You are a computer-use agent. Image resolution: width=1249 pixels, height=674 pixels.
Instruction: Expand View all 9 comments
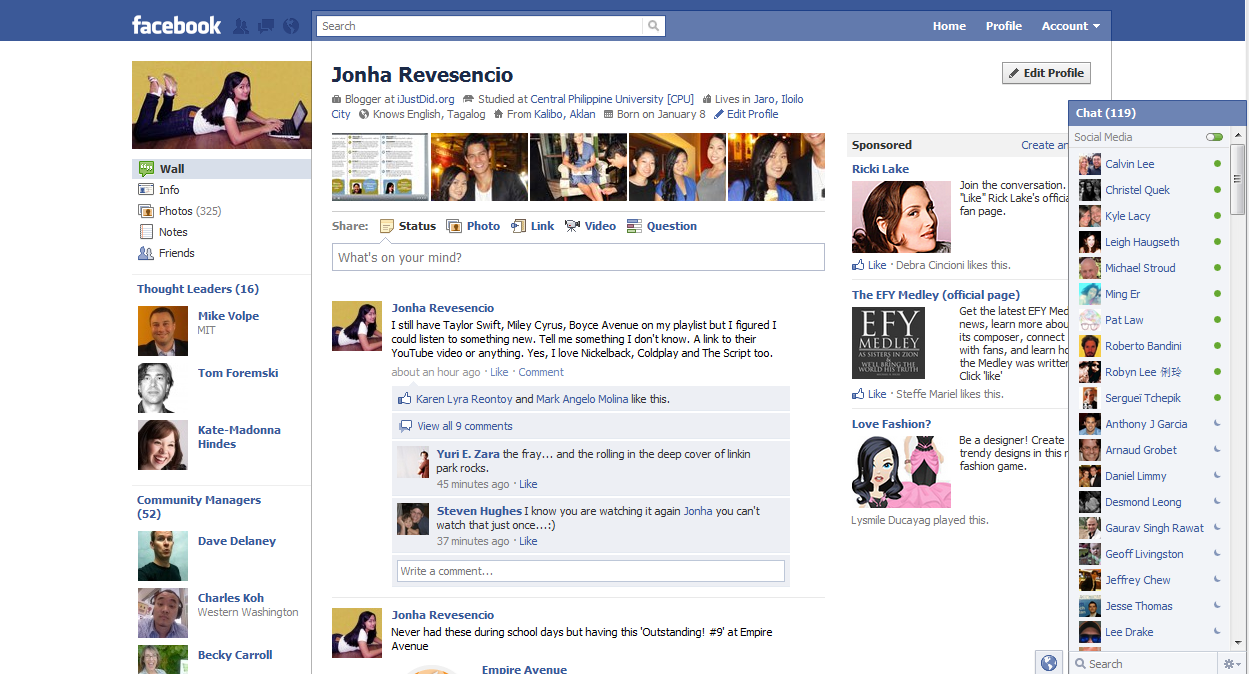click(x=465, y=426)
